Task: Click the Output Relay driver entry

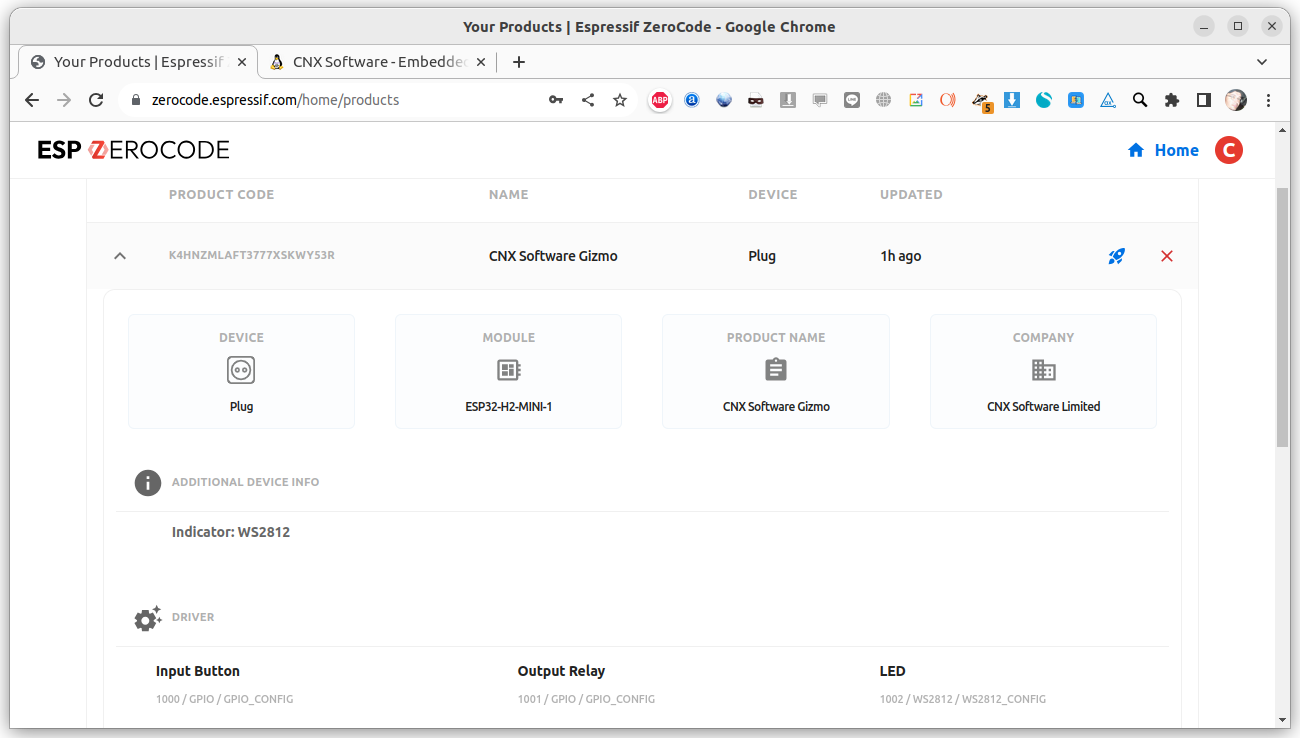Action: (561, 671)
